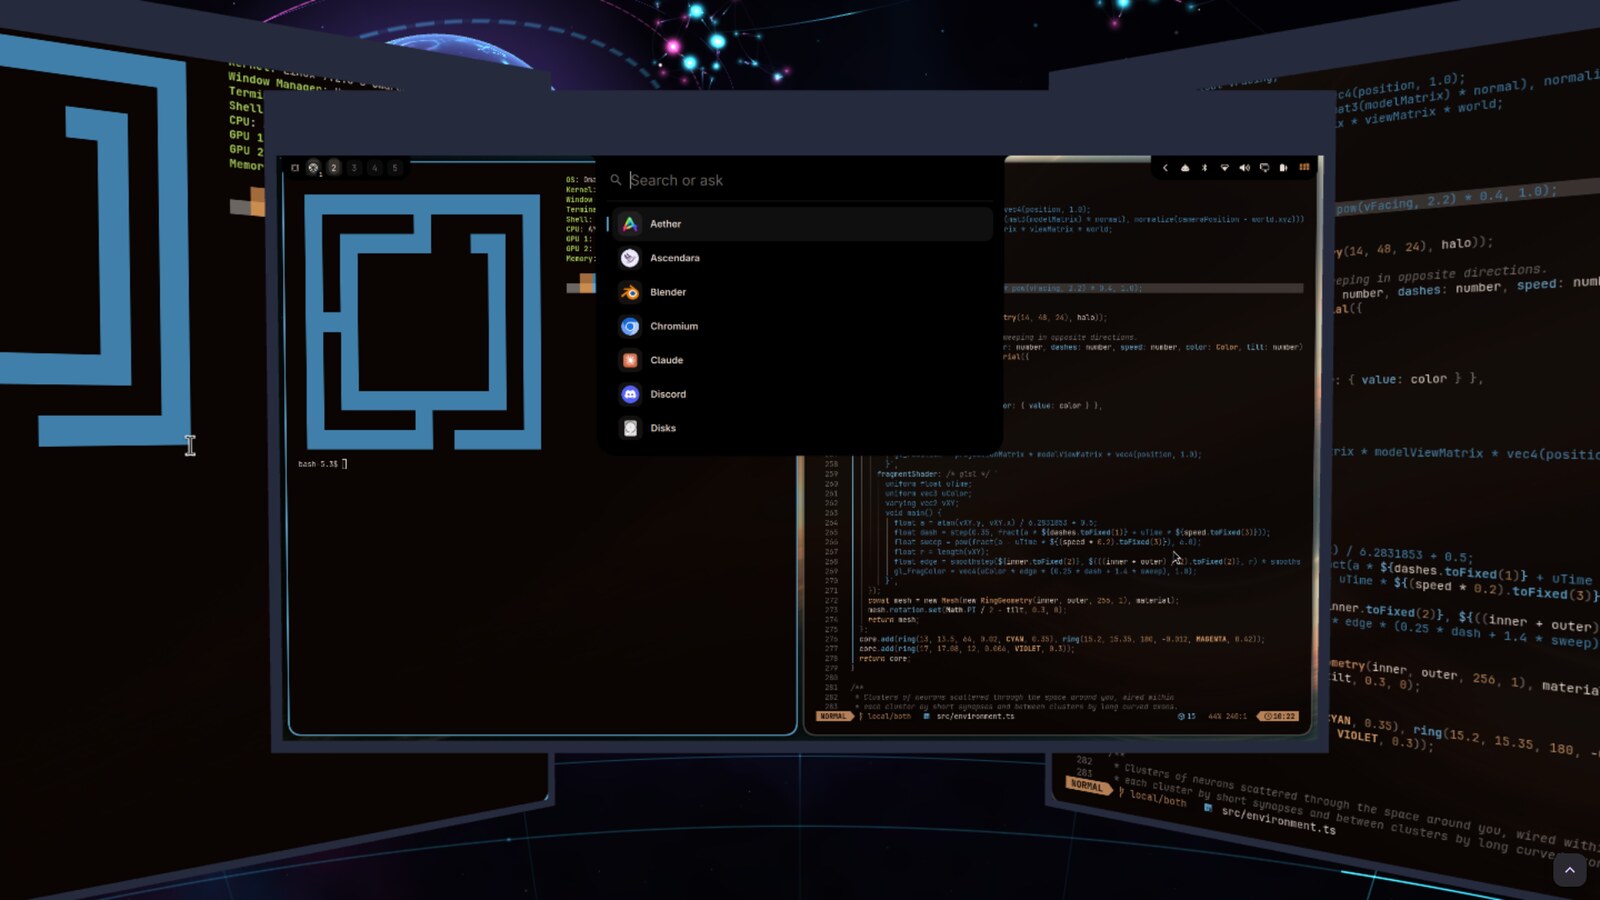Click the battery indicator icon
1600x900 pixels.
pos(1283,168)
